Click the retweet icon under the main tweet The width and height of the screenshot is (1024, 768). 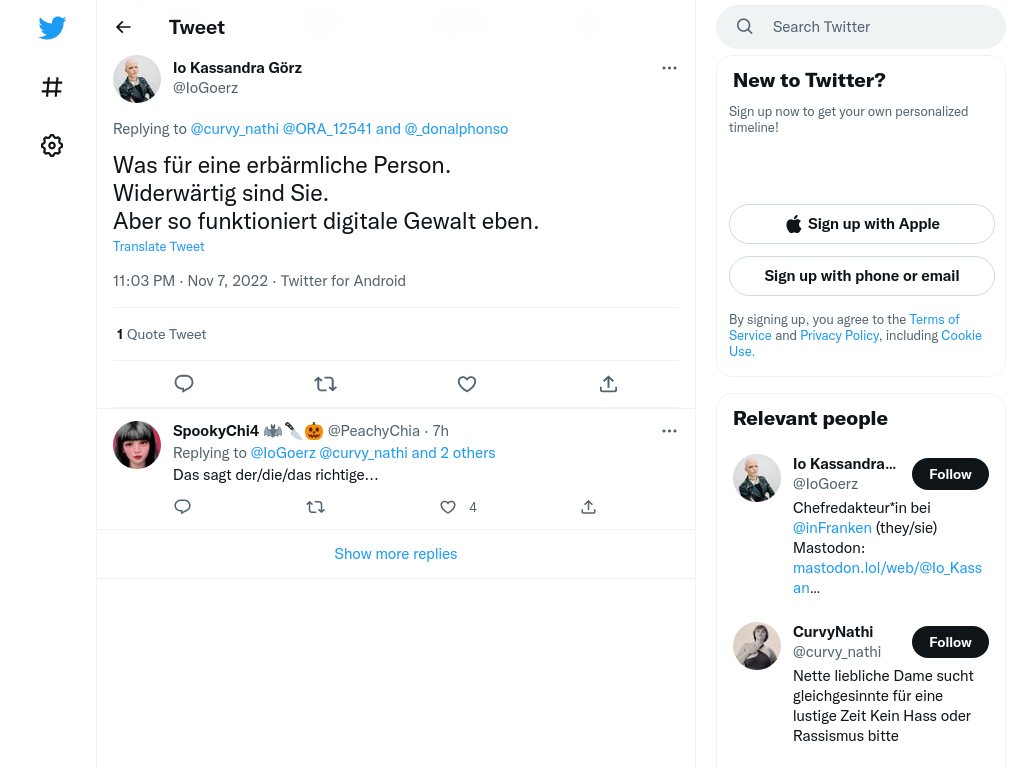[325, 383]
